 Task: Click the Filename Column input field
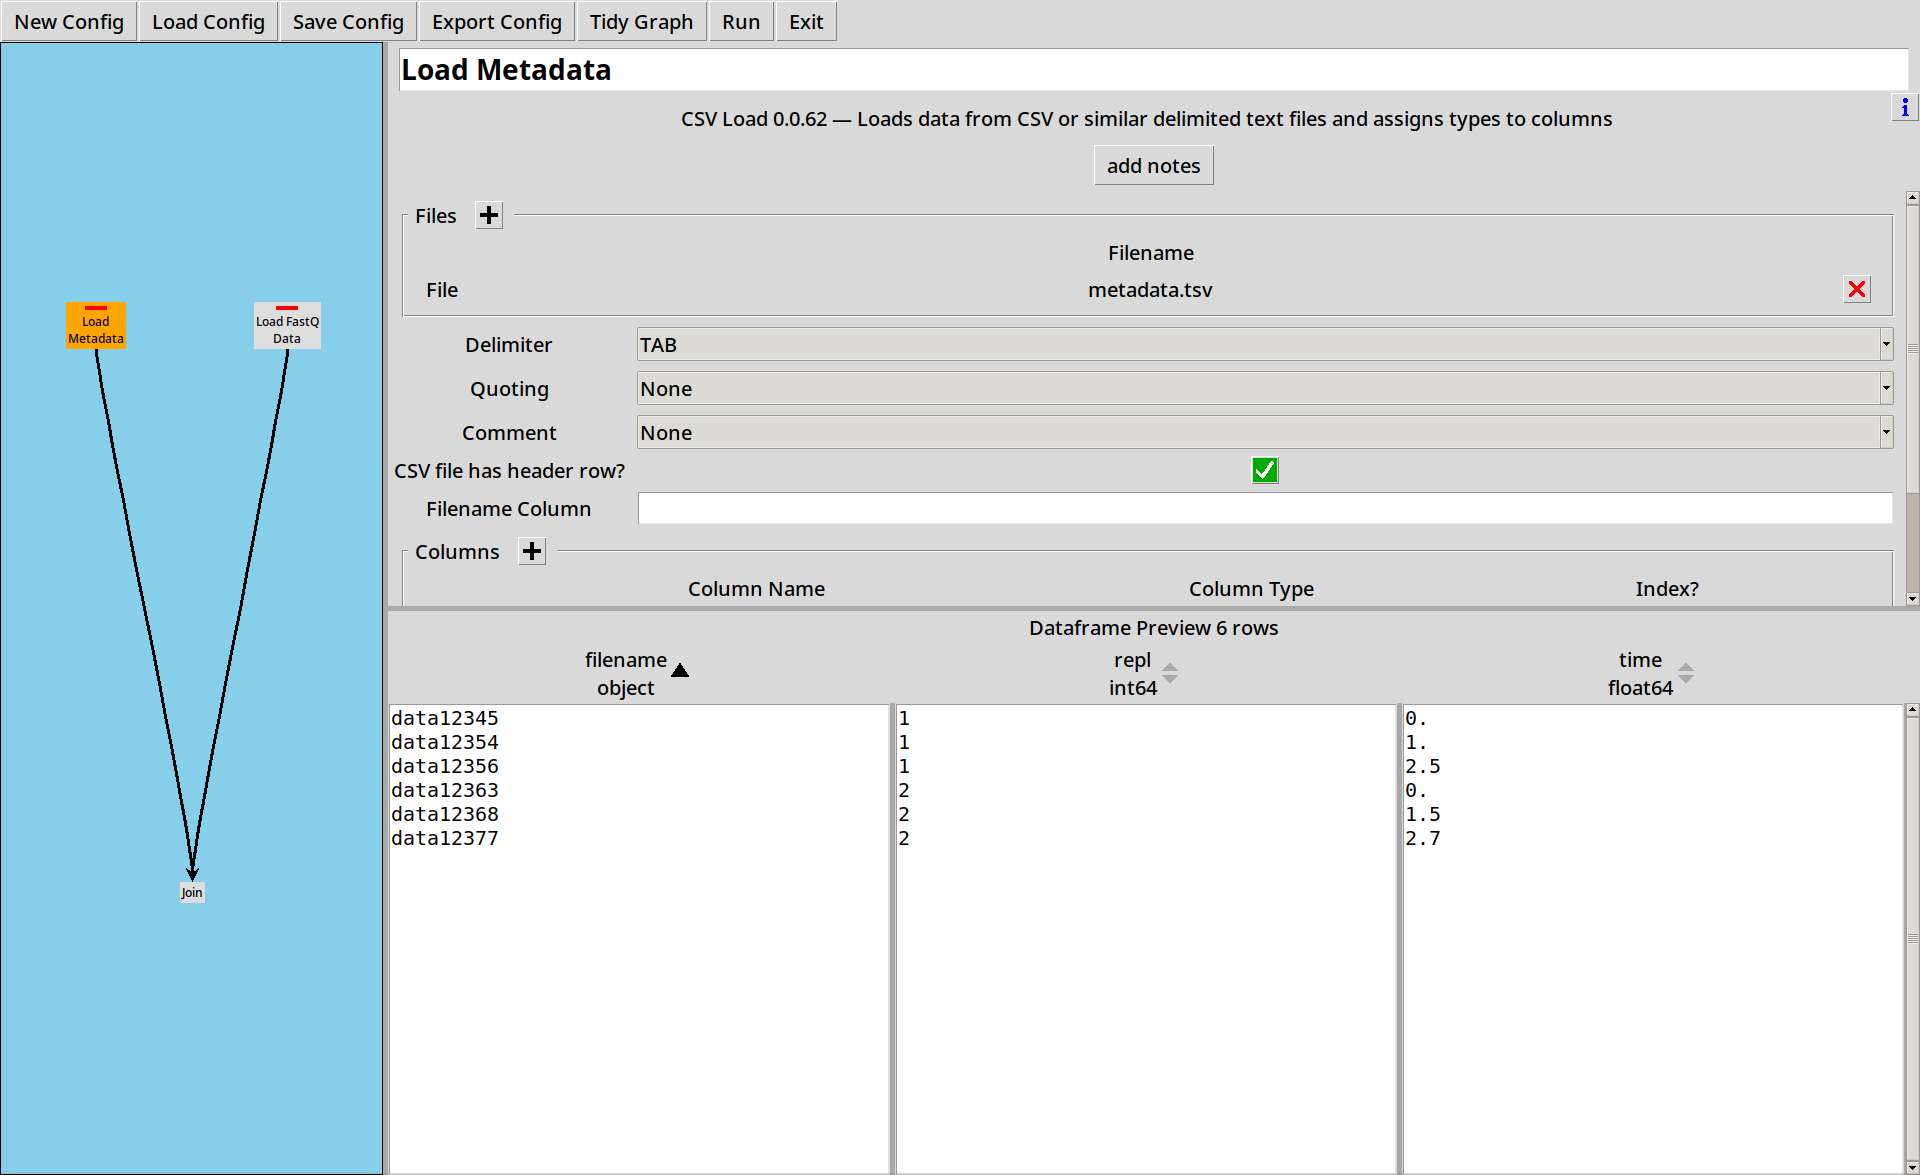1265,508
